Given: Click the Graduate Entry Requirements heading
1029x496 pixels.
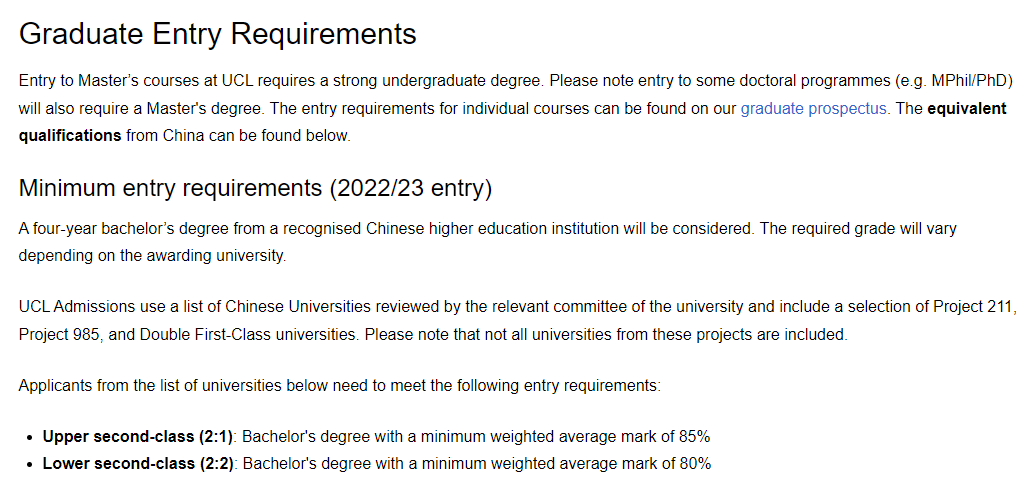Looking at the screenshot, I should click(x=218, y=34).
